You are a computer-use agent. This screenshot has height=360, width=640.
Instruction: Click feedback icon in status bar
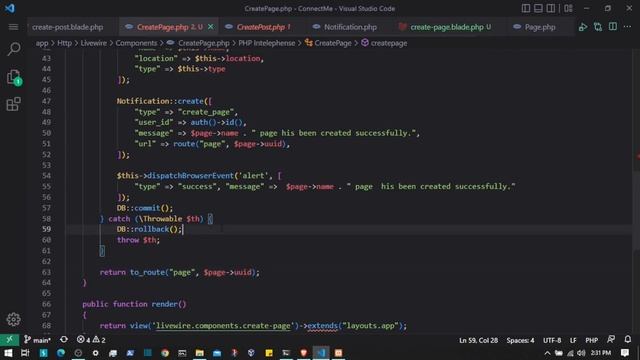tap(611, 340)
